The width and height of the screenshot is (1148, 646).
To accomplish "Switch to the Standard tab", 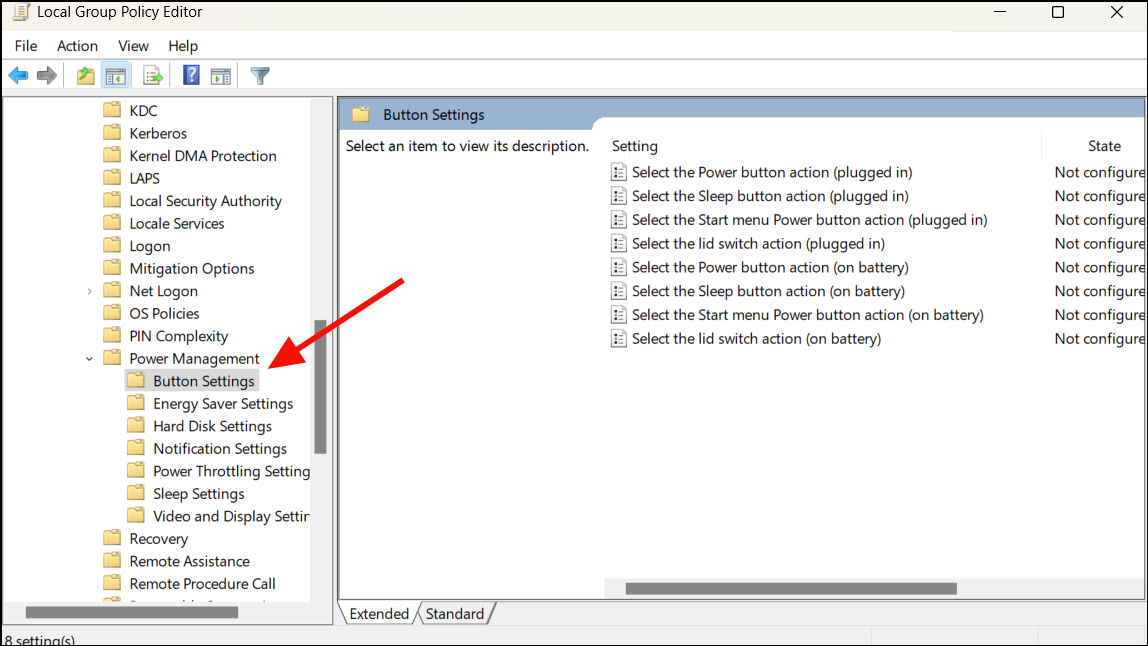I will 455,613.
